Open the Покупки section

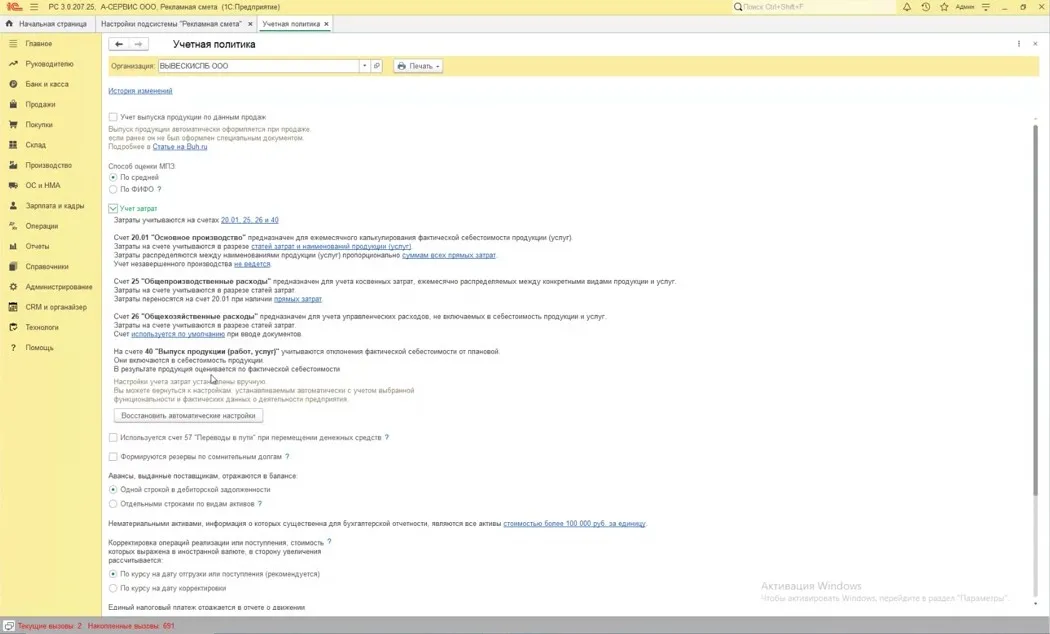point(39,125)
